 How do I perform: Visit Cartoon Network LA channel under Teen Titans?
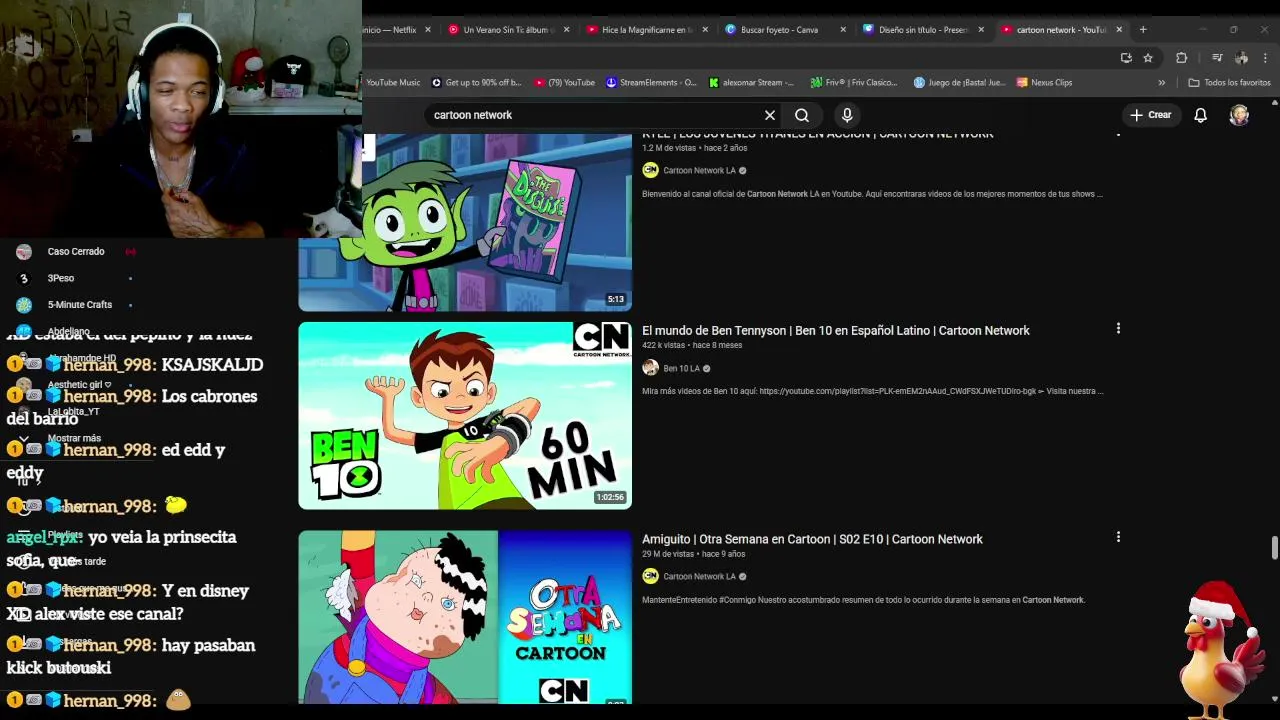[x=699, y=171]
